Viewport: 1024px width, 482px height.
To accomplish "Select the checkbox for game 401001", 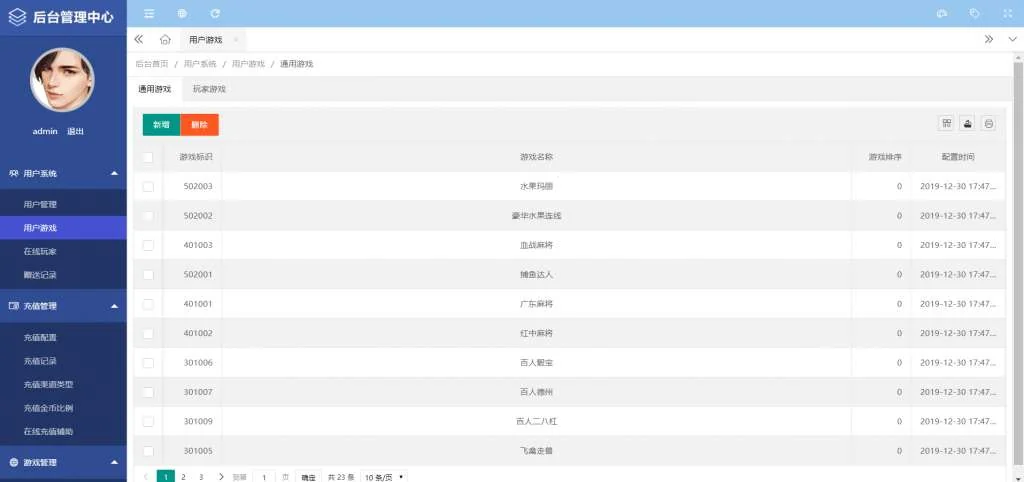I will click(148, 304).
